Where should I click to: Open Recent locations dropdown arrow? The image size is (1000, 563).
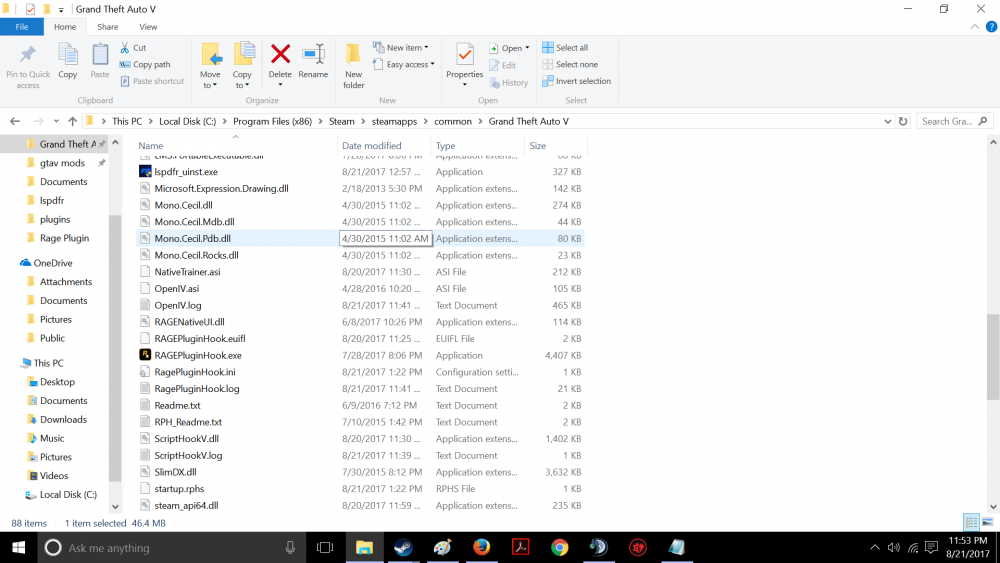point(56,121)
